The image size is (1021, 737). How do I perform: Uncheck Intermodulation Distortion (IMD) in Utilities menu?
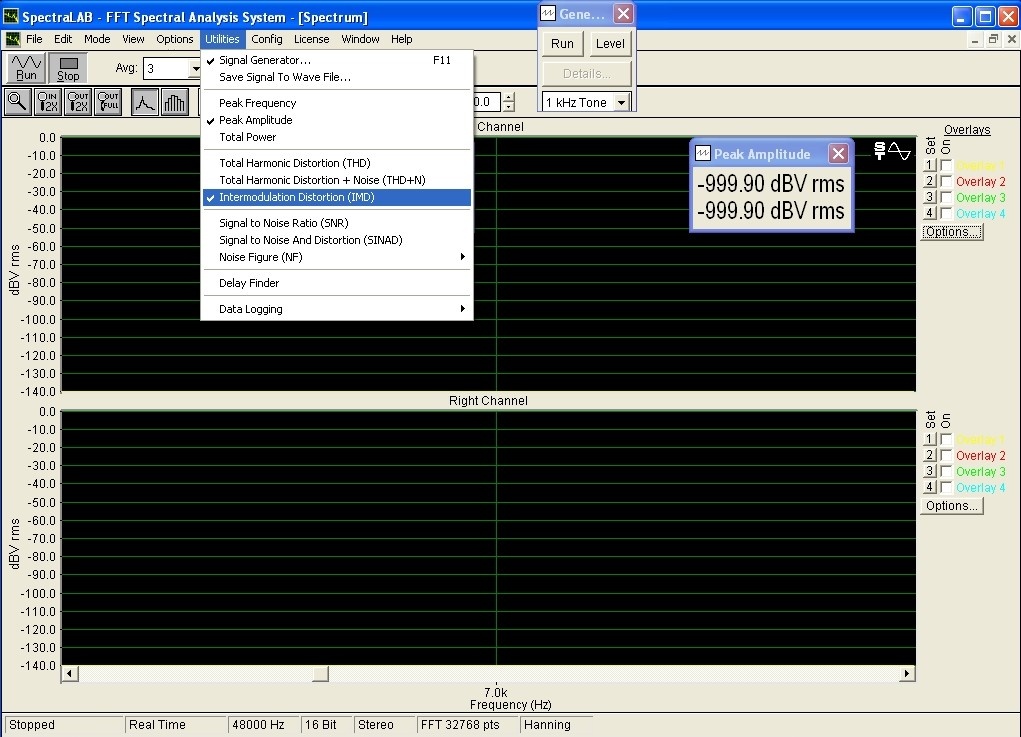pyautogui.click(x=337, y=197)
